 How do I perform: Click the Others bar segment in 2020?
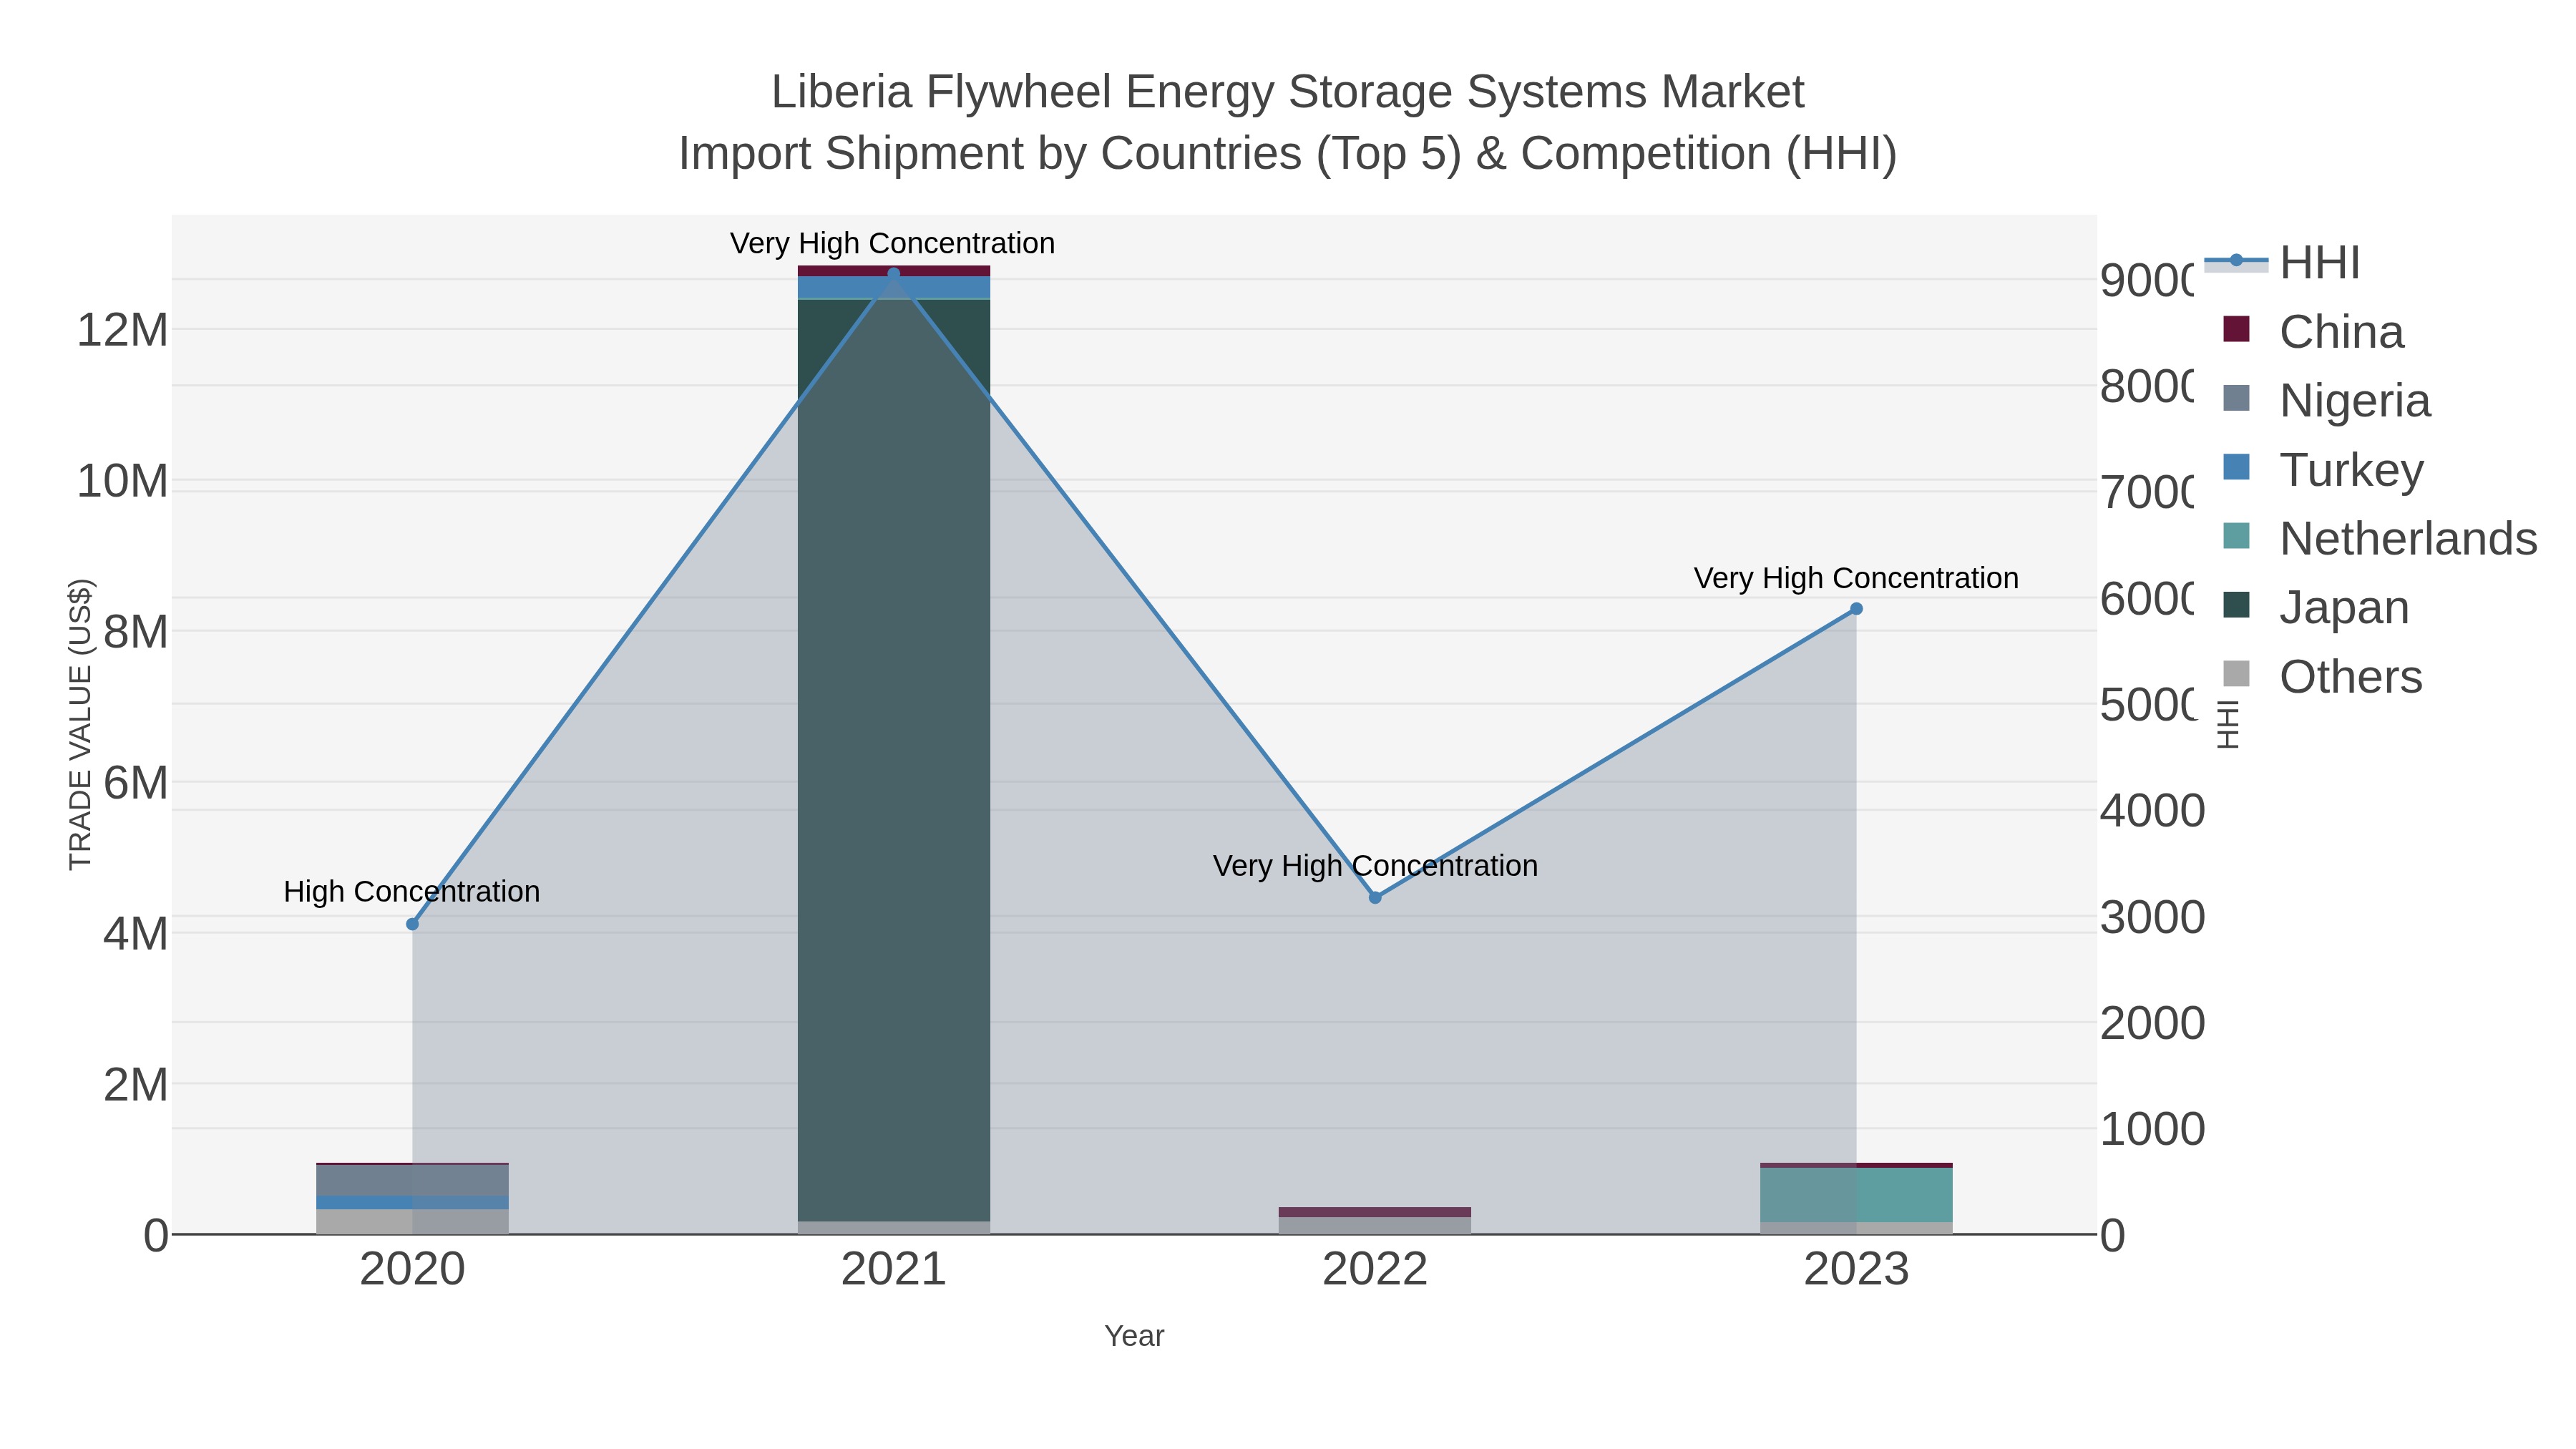coord(412,1222)
